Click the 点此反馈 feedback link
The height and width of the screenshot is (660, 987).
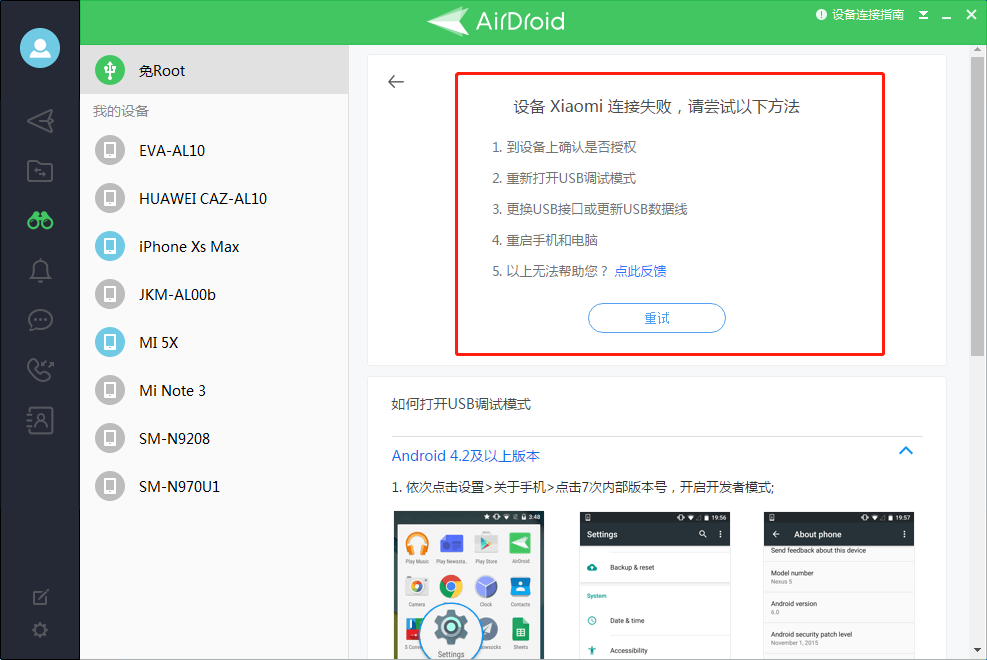tap(640, 271)
